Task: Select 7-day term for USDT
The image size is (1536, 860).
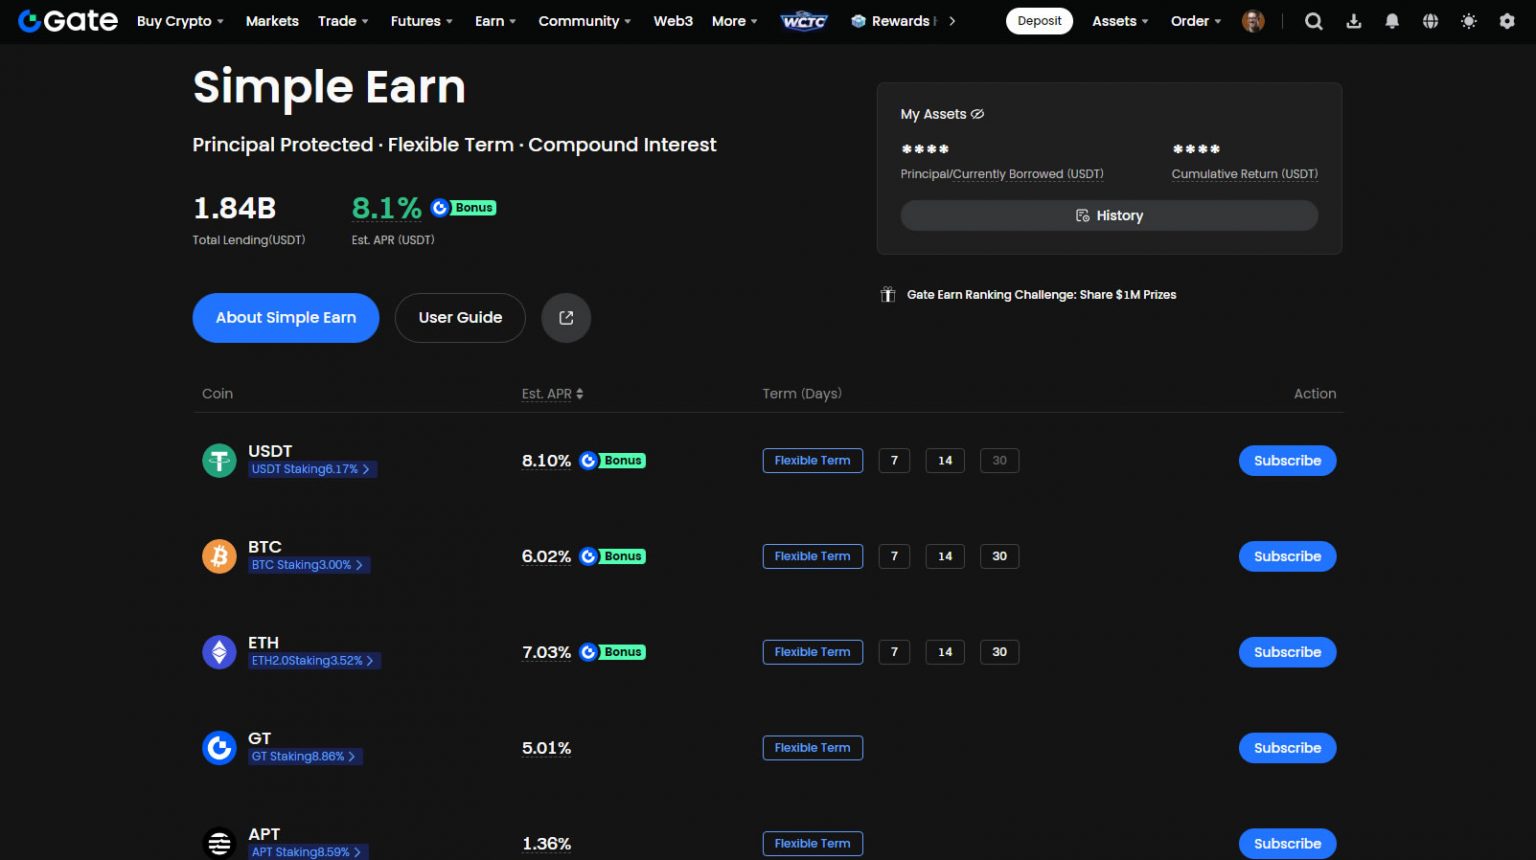Action: [x=894, y=460]
